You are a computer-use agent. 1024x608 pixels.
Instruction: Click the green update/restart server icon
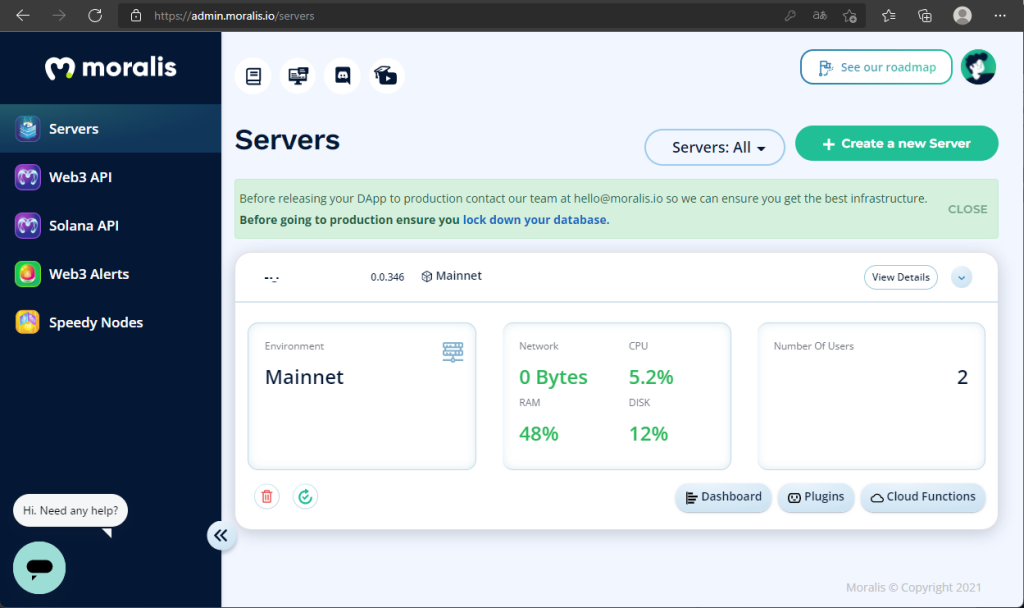(x=305, y=496)
